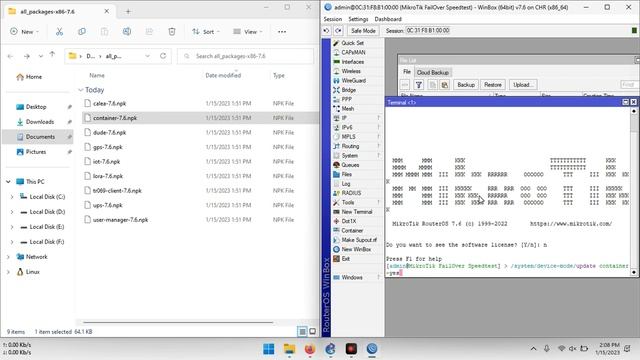Open the New dropdown in File Explorer

25,31
